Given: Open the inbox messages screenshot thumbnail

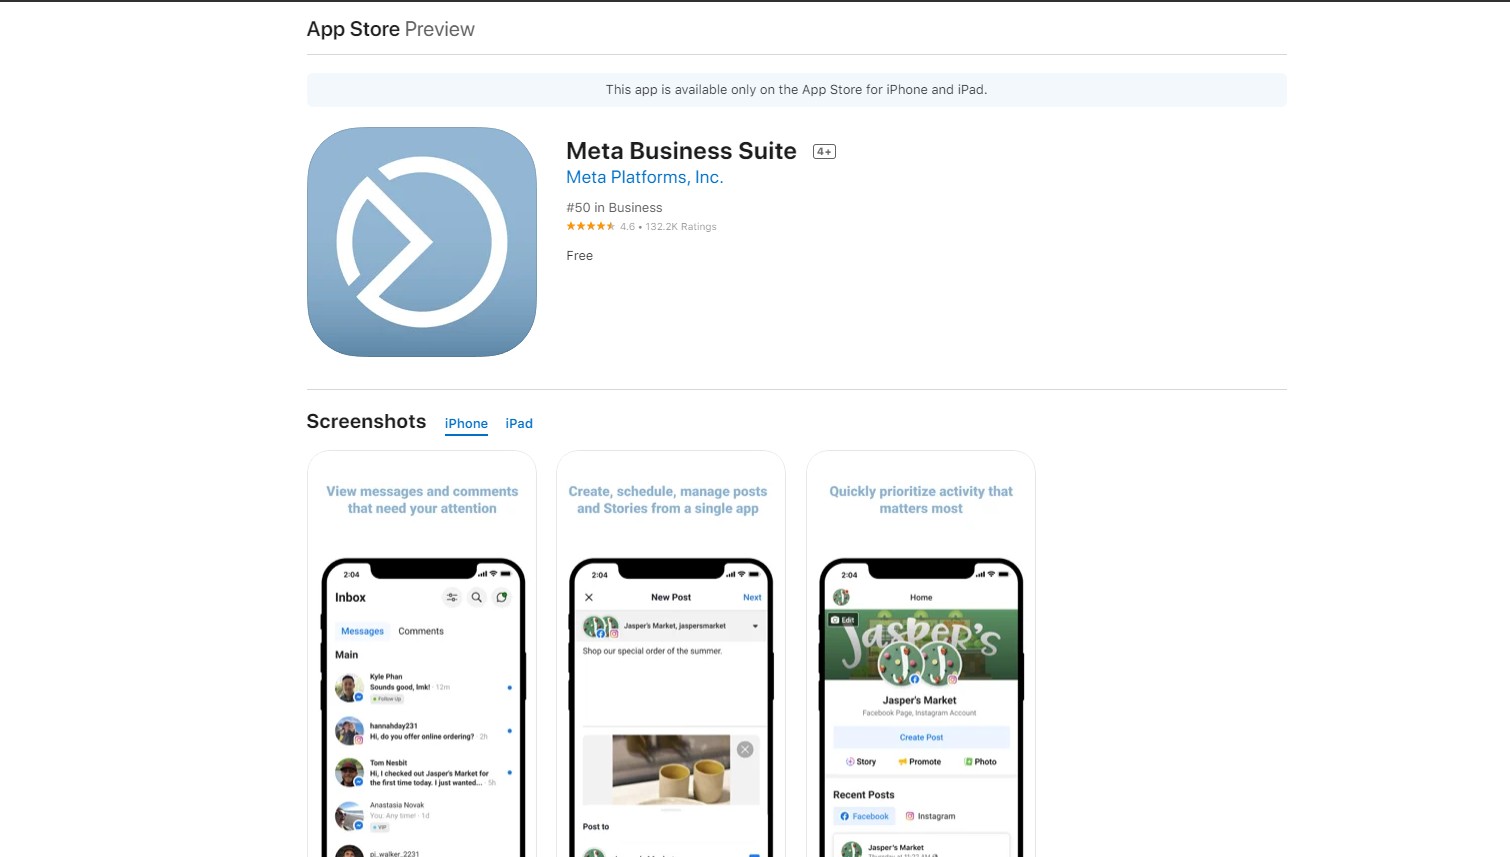Looking at the screenshot, I should [x=422, y=654].
